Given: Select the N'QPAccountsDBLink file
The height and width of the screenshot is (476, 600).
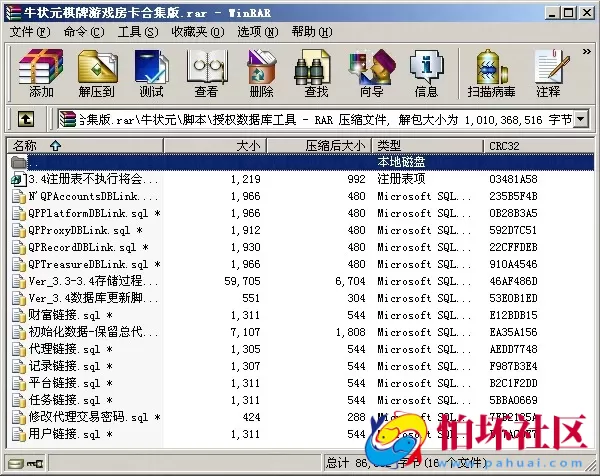Looking at the screenshot, I should pyautogui.click(x=301, y=196).
